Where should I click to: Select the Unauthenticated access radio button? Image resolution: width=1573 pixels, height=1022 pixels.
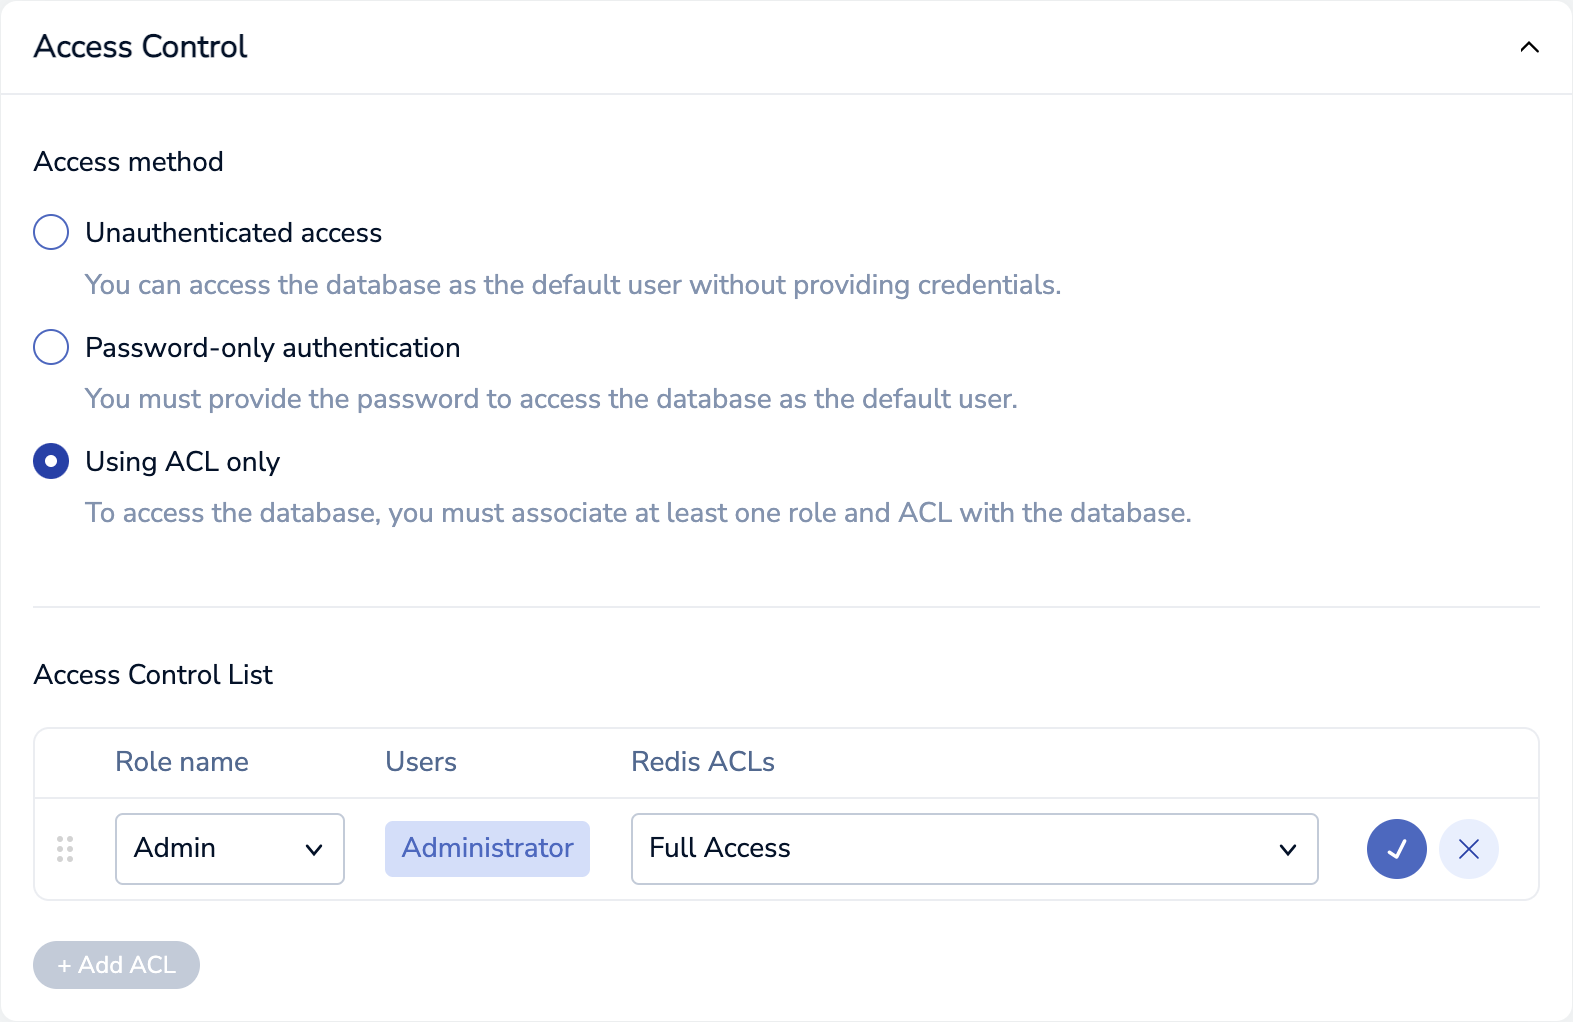pyautogui.click(x=51, y=232)
